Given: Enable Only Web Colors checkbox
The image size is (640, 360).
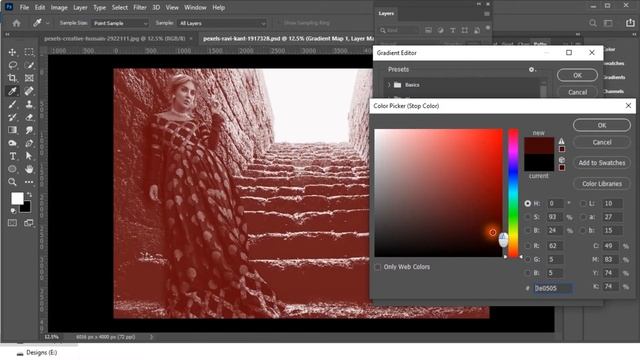Looking at the screenshot, I should click(x=378, y=267).
